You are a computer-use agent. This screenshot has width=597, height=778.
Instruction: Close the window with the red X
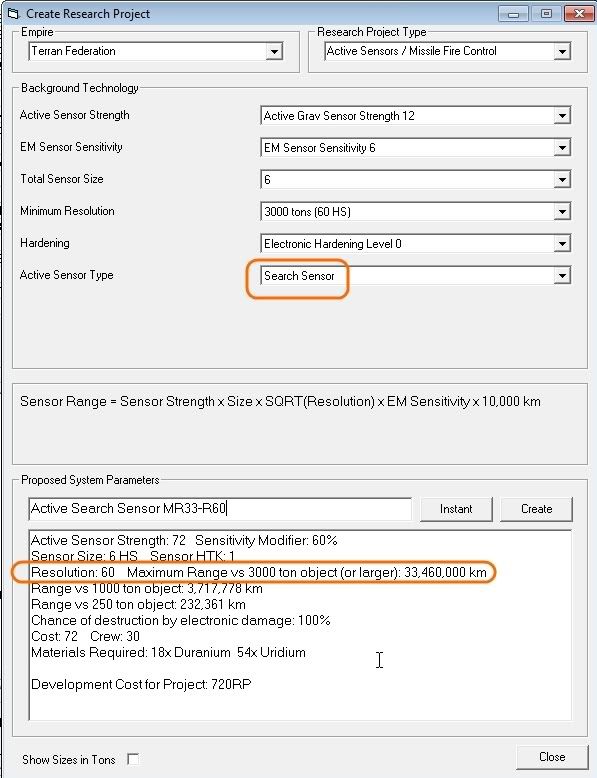pos(579,13)
